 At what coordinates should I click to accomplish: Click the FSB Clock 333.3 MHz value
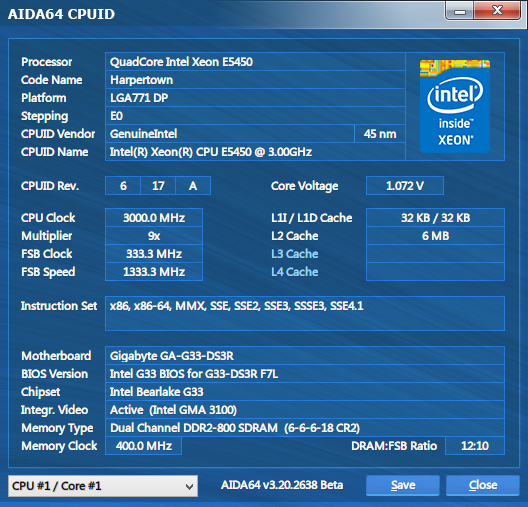[x=154, y=254]
